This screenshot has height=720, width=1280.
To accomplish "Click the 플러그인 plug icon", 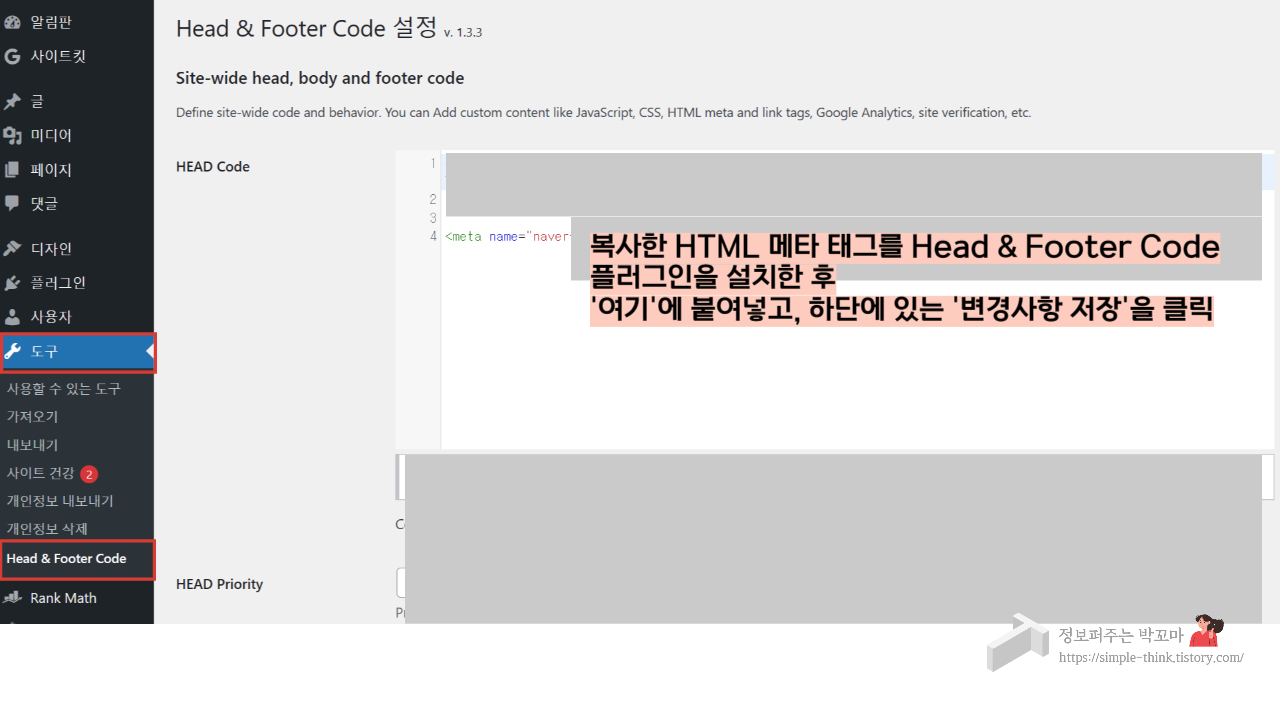I will point(12,282).
